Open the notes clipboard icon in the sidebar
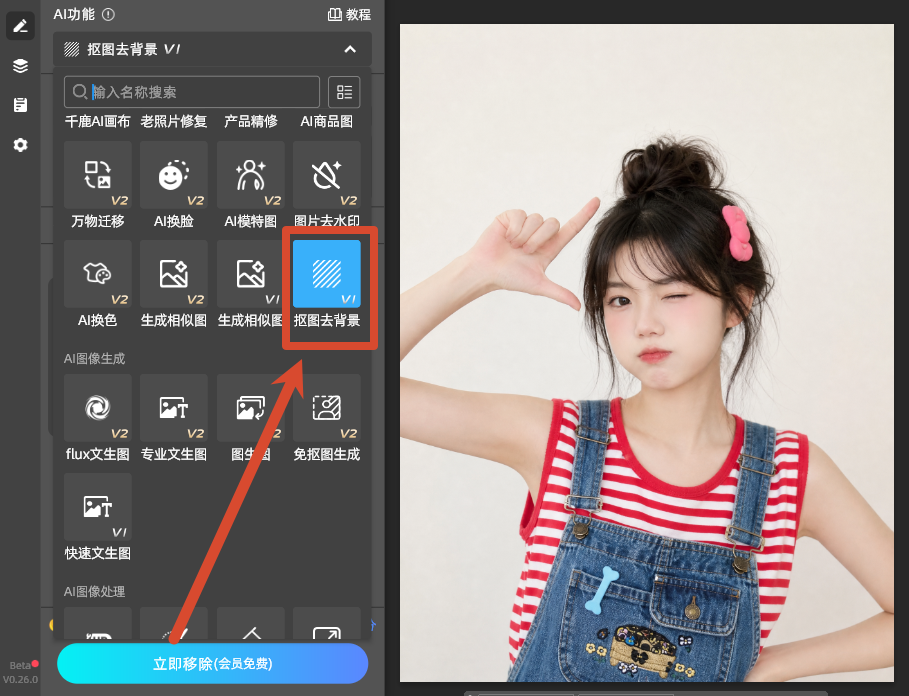 [x=20, y=105]
